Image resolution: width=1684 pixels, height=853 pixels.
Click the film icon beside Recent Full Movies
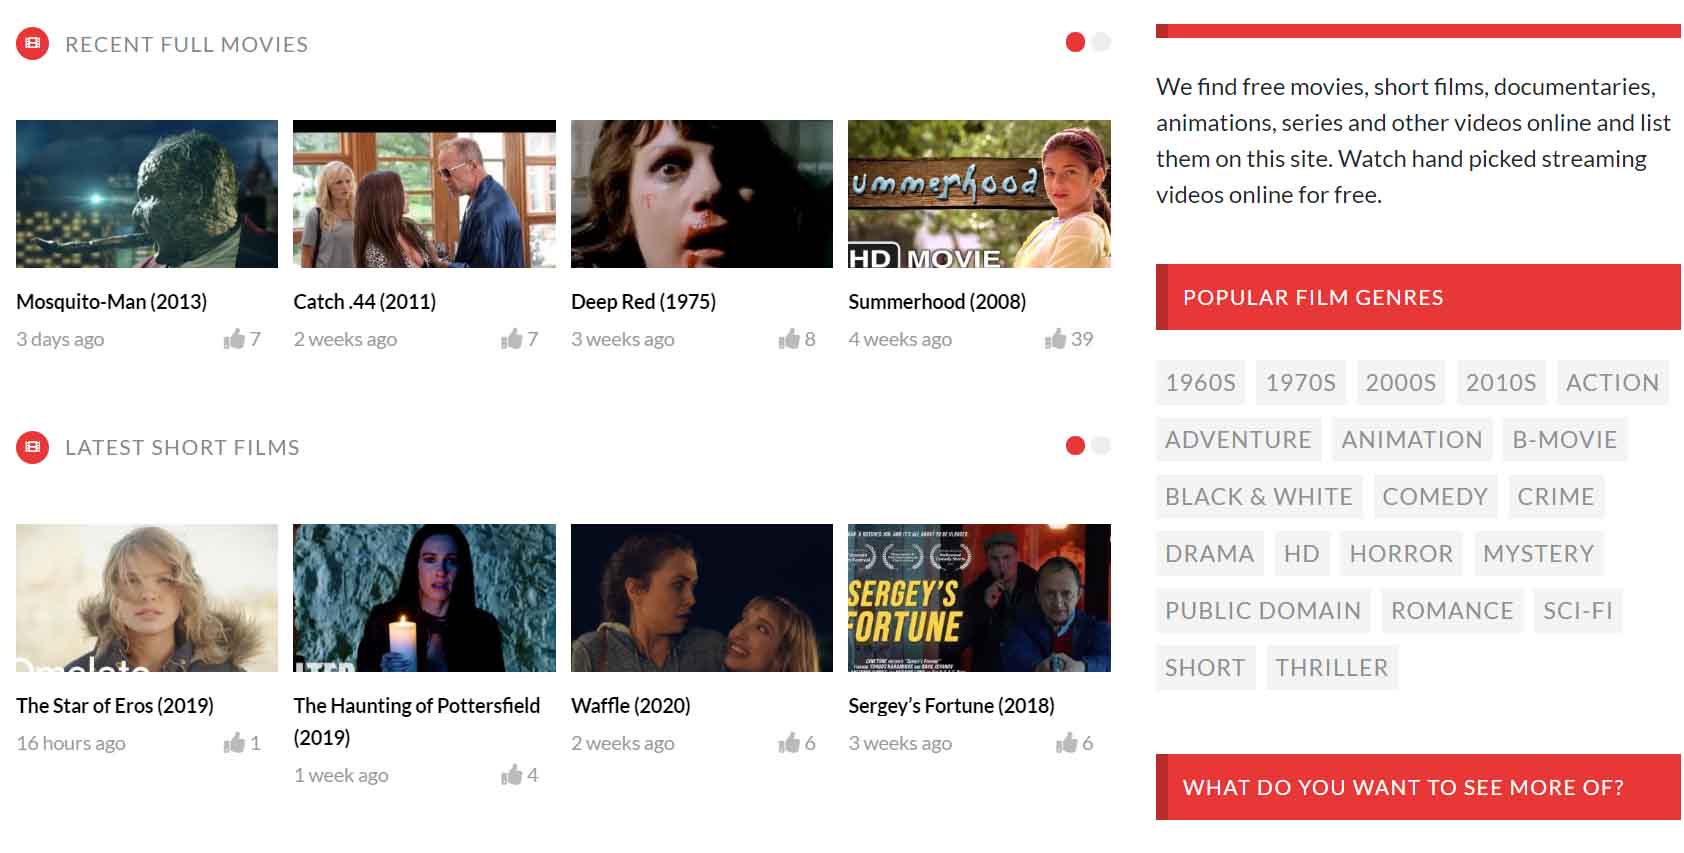click(32, 43)
